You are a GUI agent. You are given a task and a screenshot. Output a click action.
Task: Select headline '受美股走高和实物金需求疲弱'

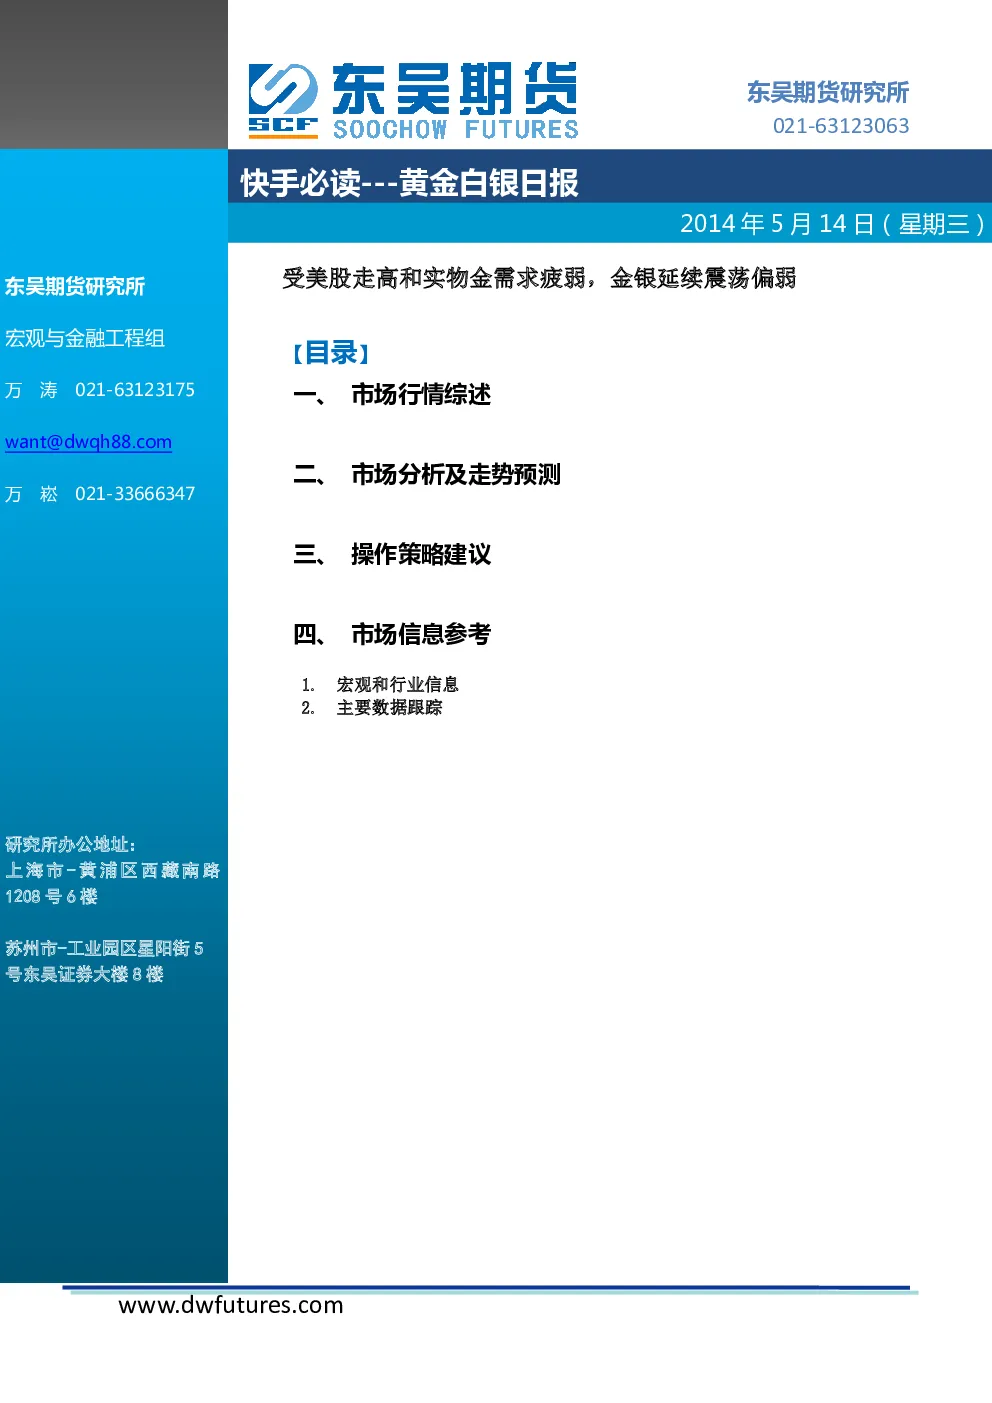(x=434, y=278)
